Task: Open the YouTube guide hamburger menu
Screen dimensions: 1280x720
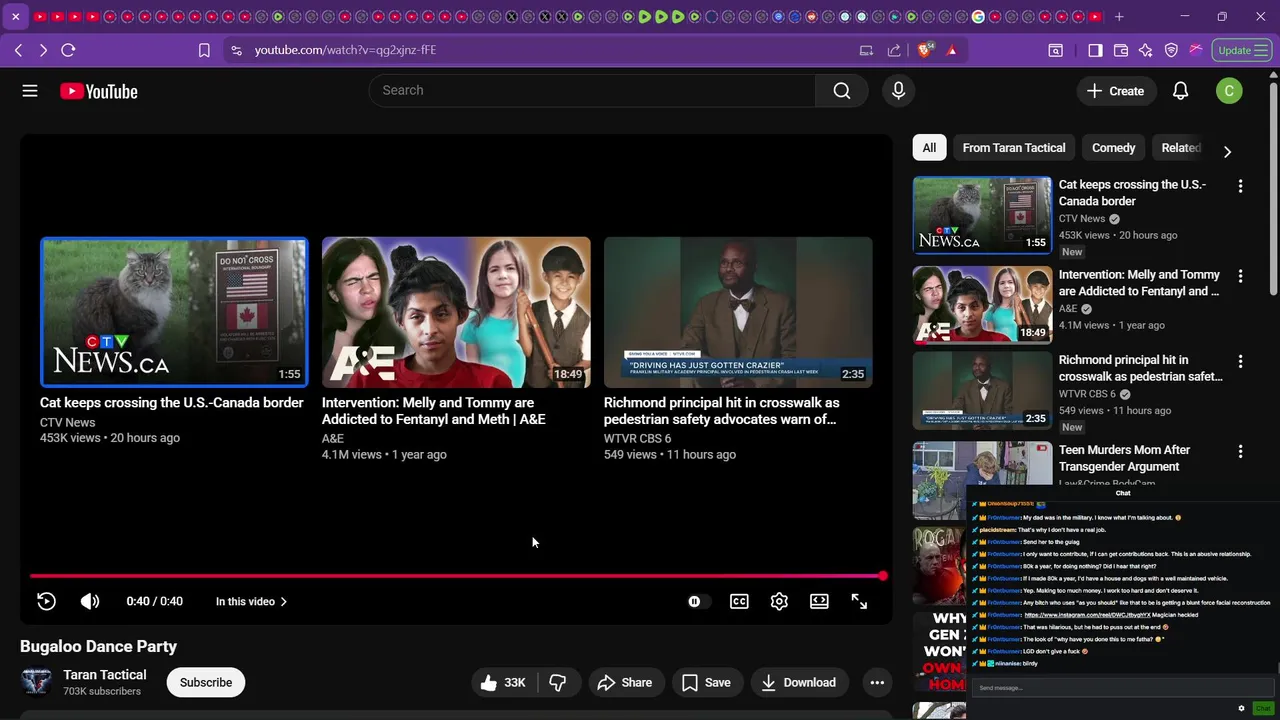Action: point(30,91)
